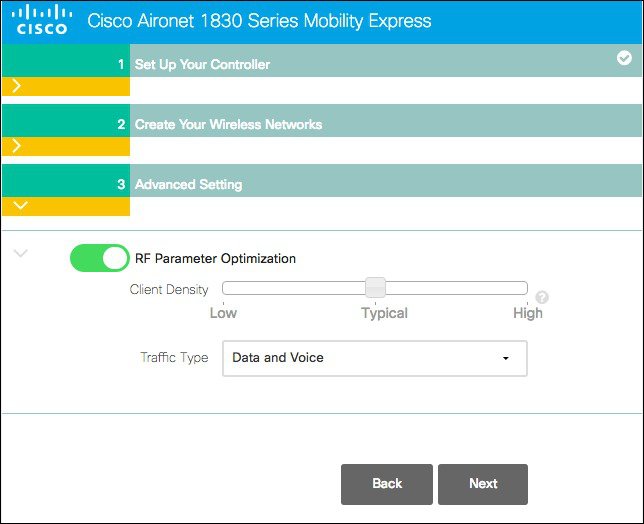Image resolution: width=644 pixels, height=524 pixels.
Task: Expand the Create Your Wireless Networks chevron
Action: 17,147
